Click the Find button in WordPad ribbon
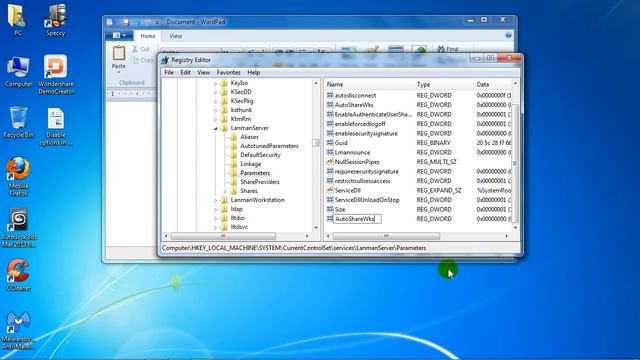The image size is (640, 360). 448,49
